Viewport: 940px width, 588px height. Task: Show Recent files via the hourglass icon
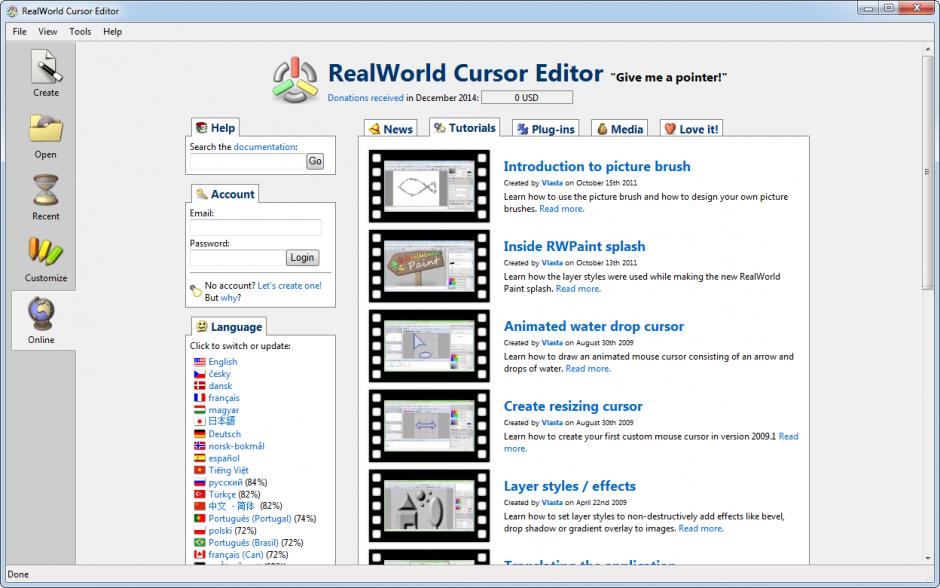[x=46, y=190]
